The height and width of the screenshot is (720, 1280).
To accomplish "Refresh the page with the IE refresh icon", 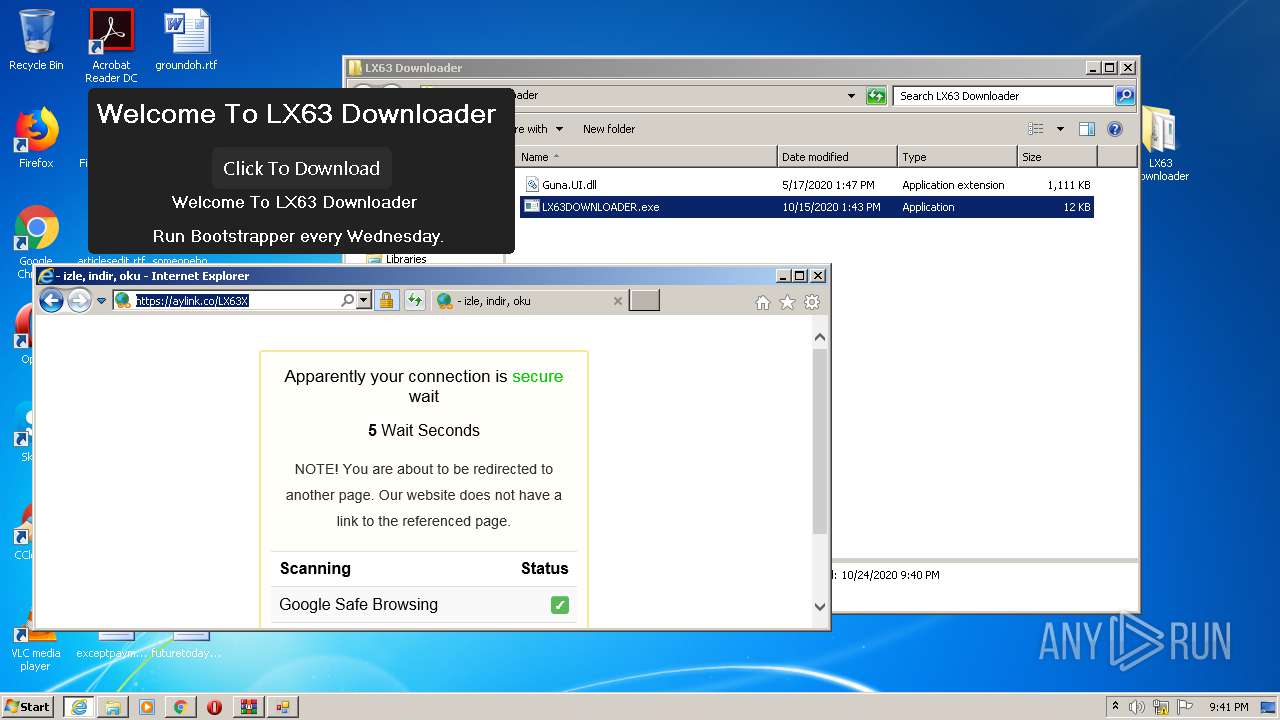I will tap(414, 300).
